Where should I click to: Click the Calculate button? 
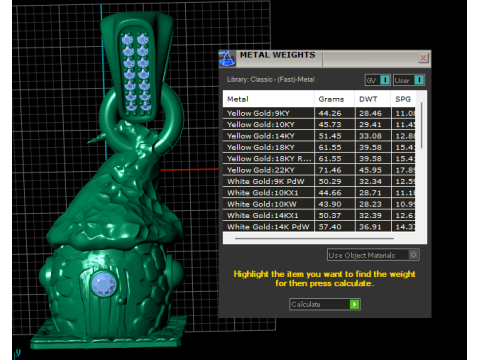coord(325,304)
